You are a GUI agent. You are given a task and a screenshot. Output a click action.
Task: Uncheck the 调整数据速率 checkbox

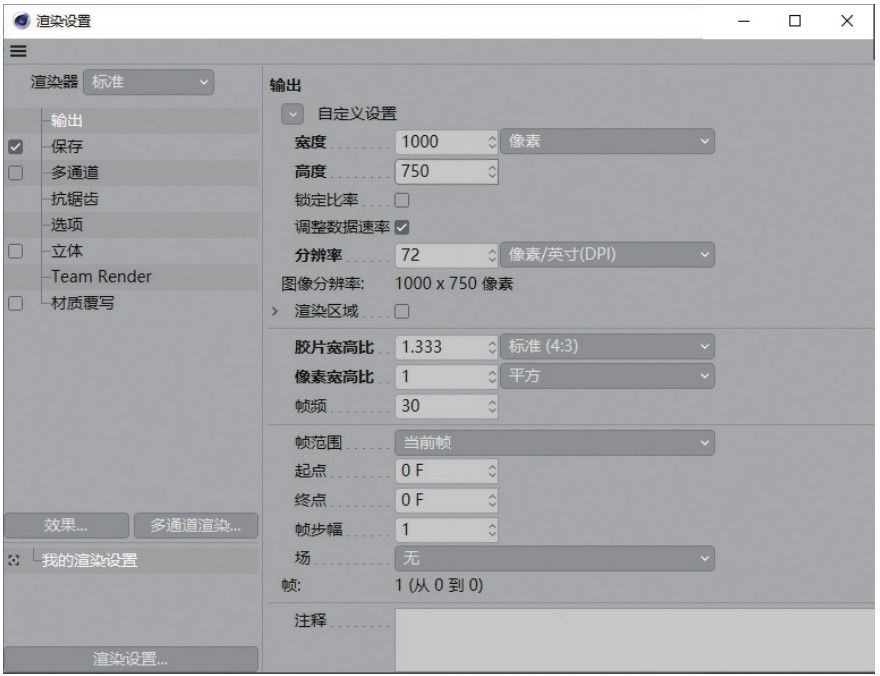click(x=402, y=227)
